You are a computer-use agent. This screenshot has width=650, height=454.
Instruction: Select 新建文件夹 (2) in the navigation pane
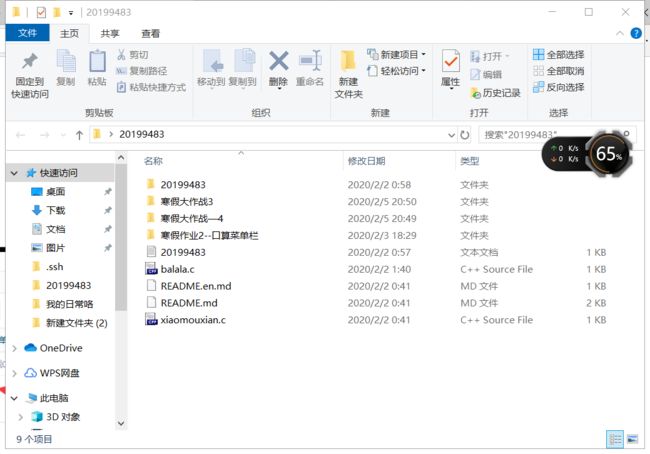pyautogui.click(x=77, y=323)
